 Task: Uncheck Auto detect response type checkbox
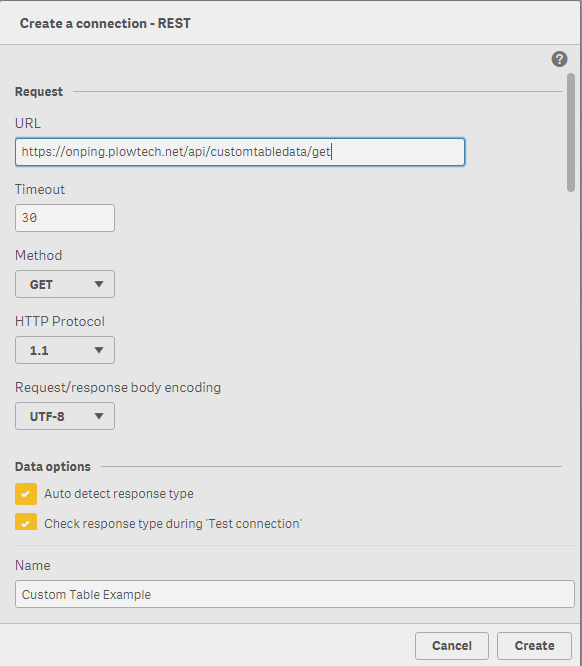(x=26, y=494)
